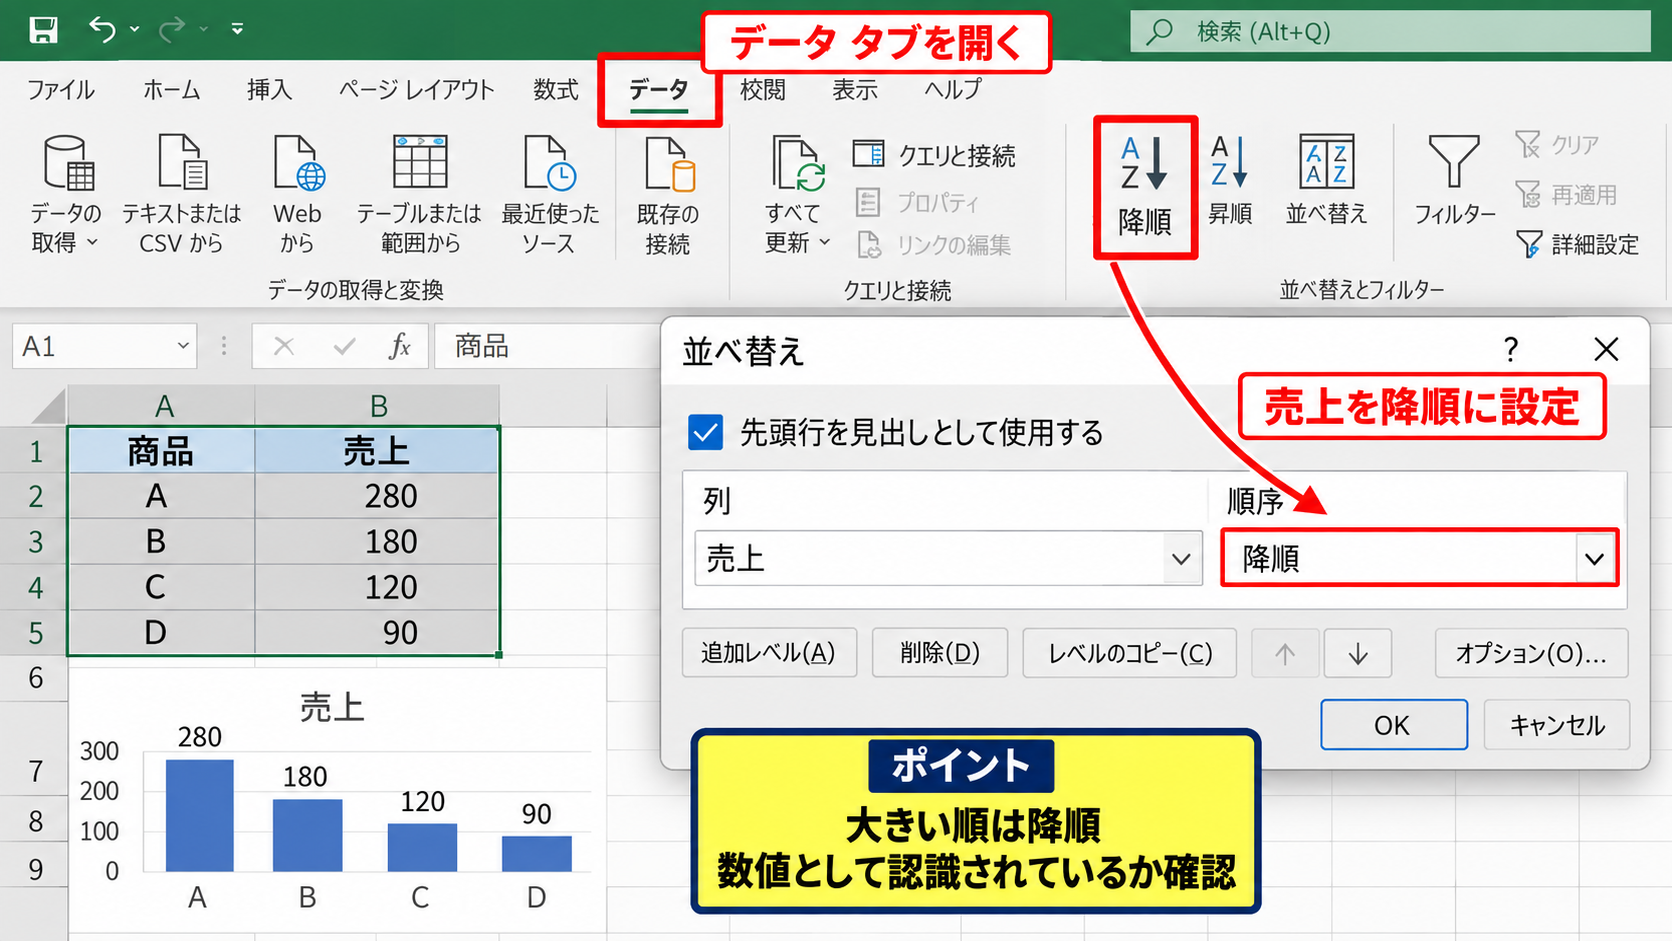Click the すべて更新 refresh icon
1672x941 pixels.
[797, 163]
